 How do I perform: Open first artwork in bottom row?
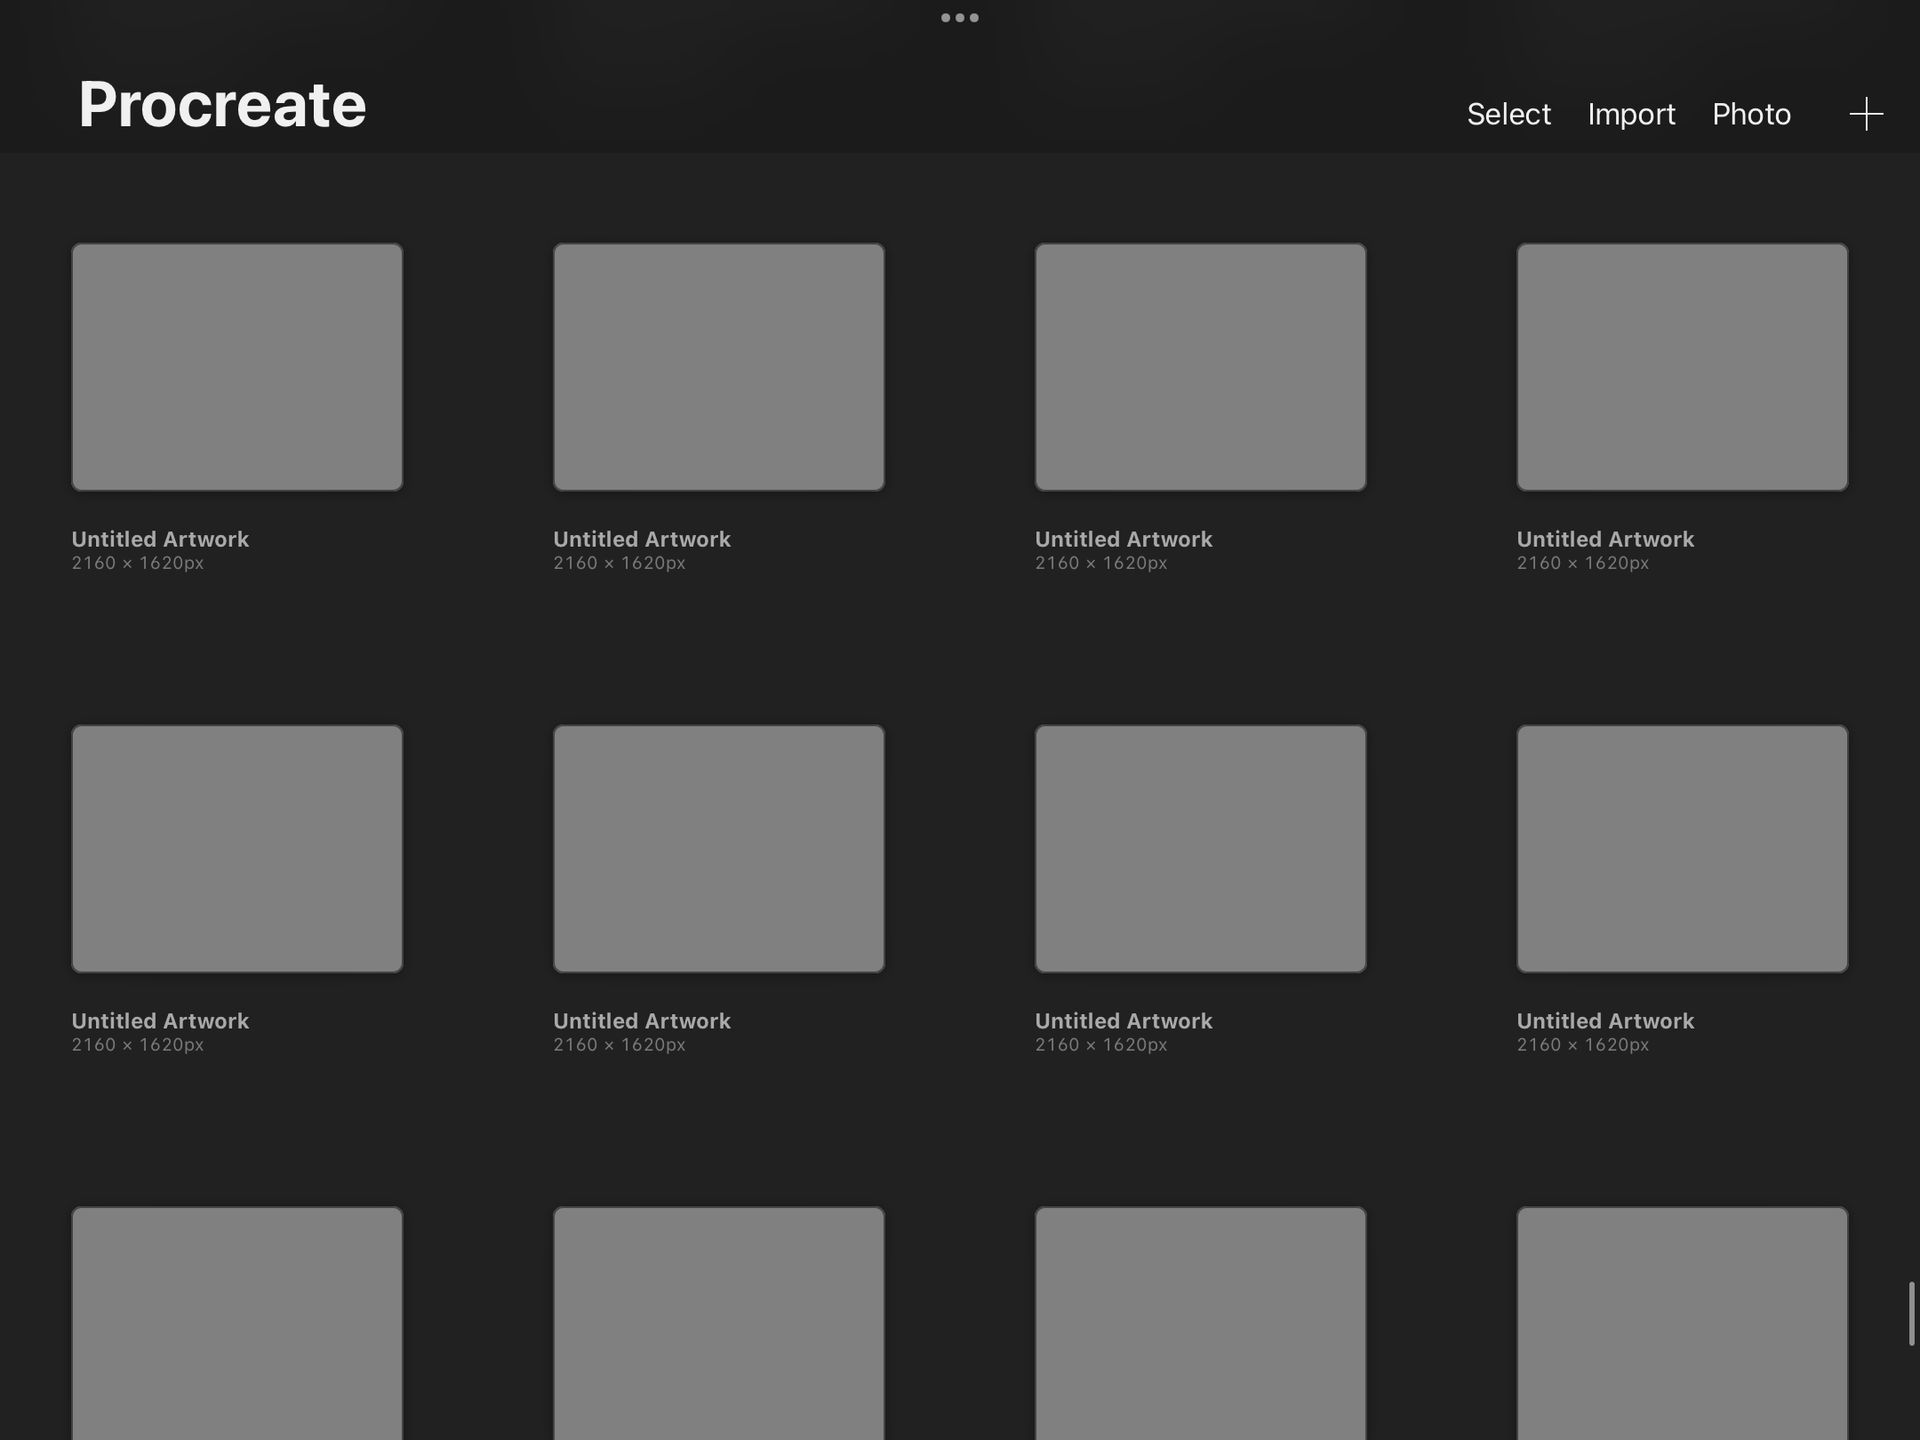(237, 1322)
